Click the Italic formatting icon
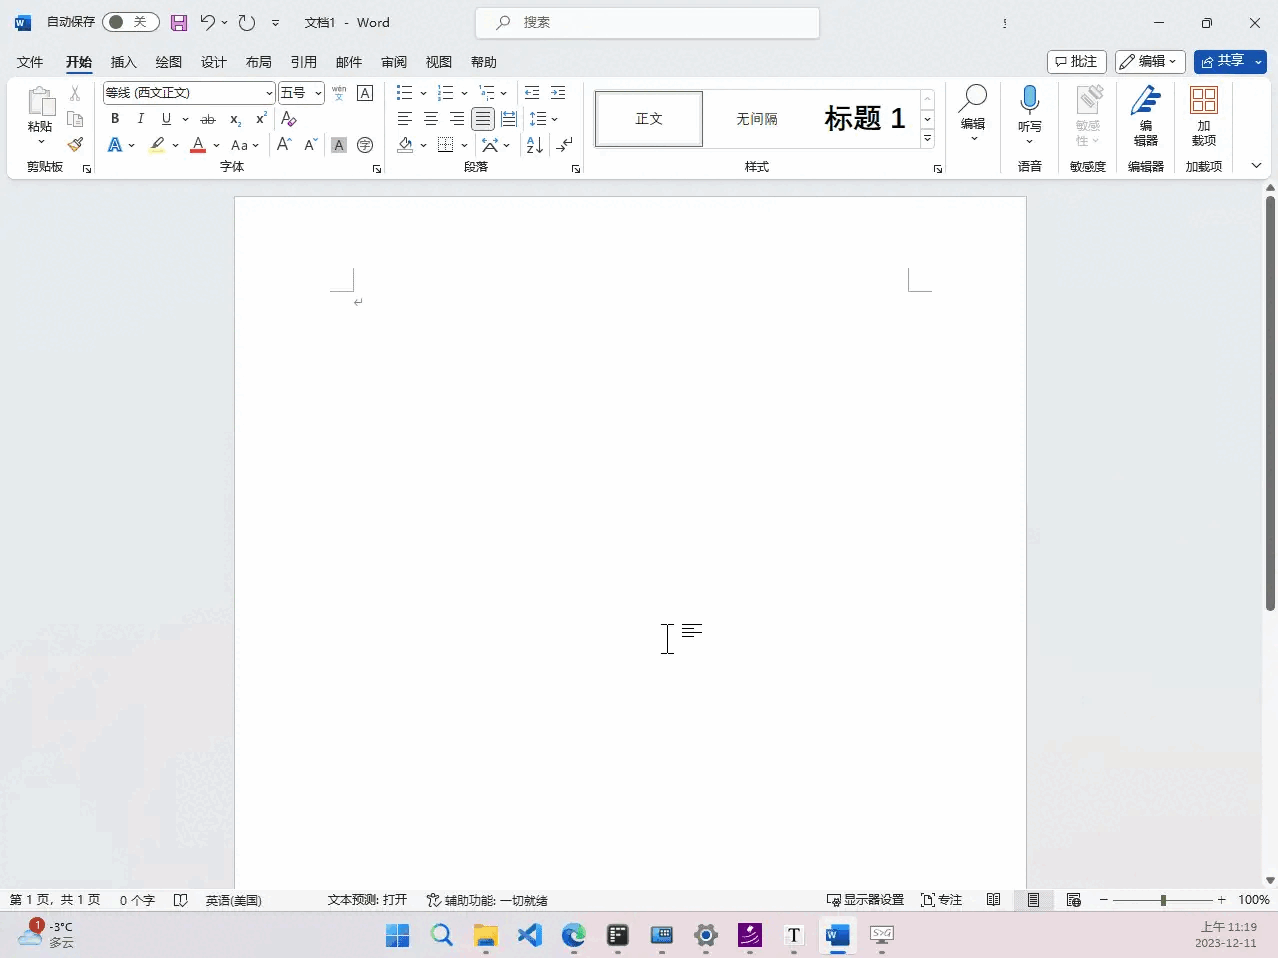 tap(140, 119)
